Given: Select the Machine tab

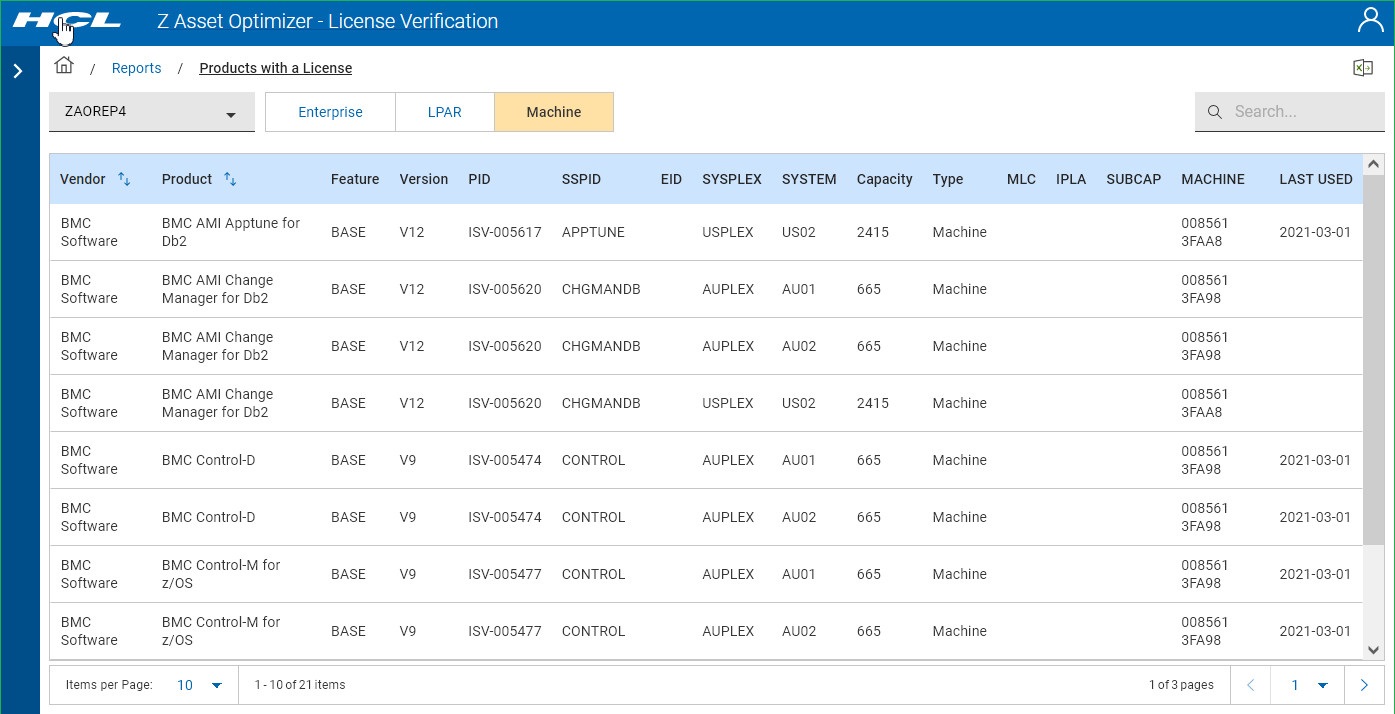Looking at the screenshot, I should click(554, 112).
